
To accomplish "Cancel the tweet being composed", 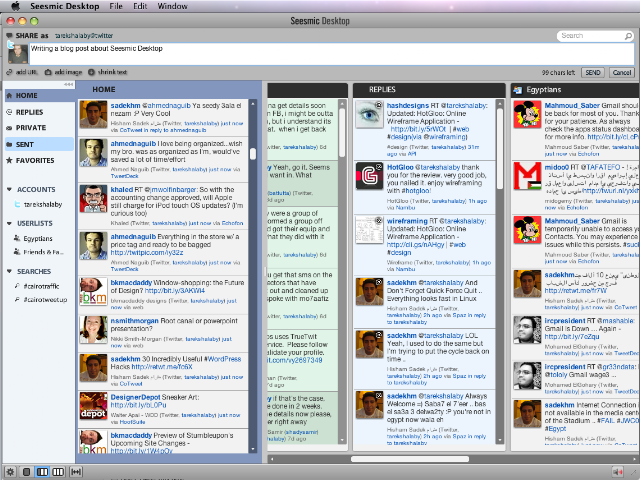I will (x=622, y=73).
